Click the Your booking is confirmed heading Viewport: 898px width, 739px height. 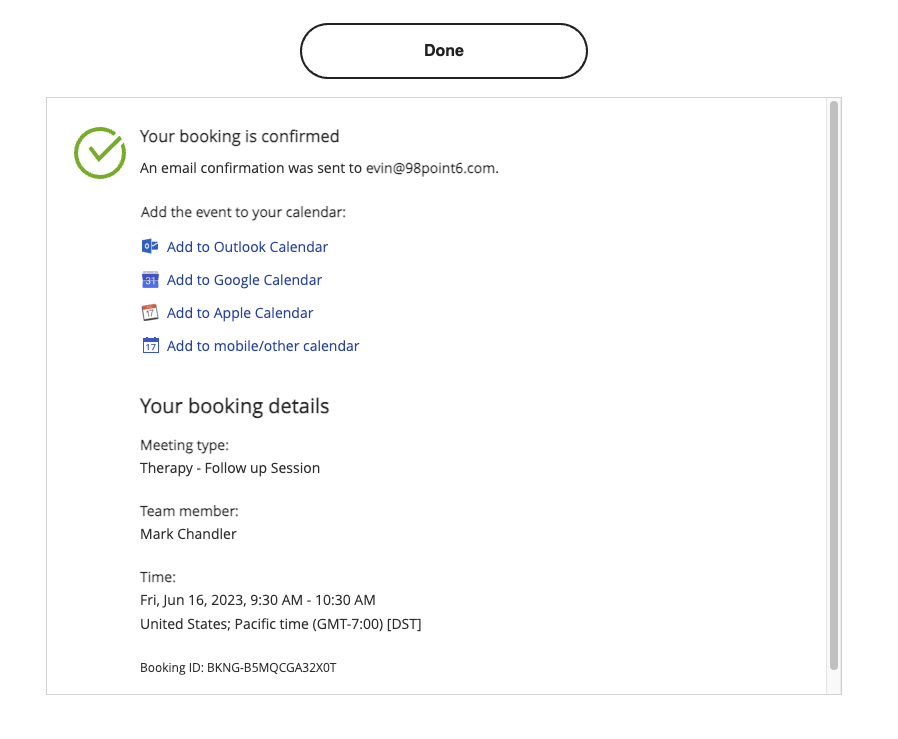(239, 136)
